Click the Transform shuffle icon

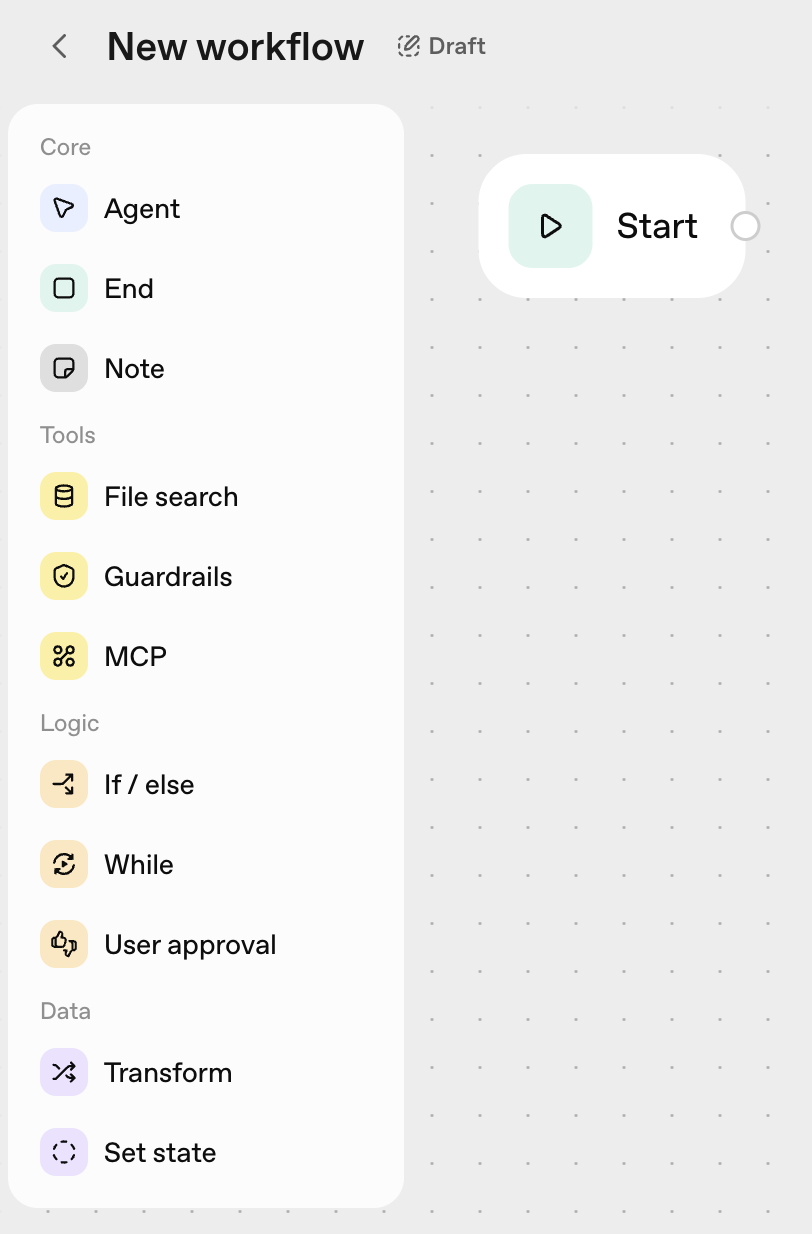(64, 1072)
